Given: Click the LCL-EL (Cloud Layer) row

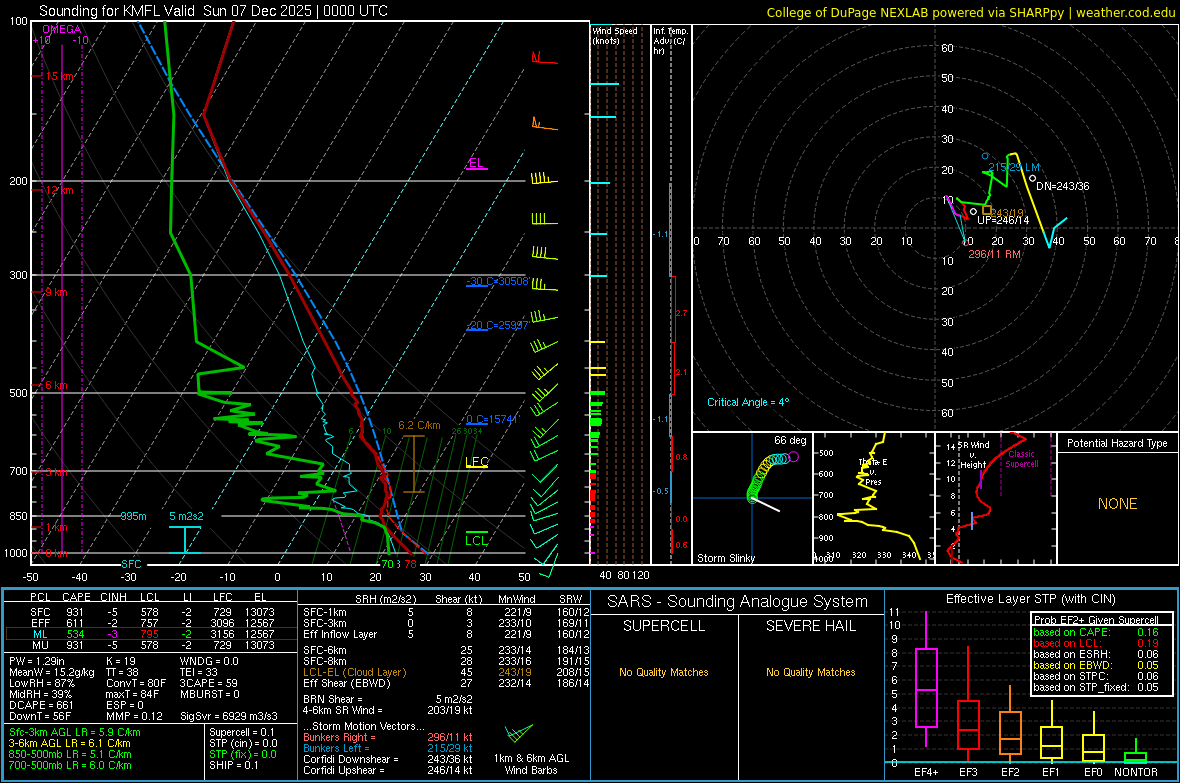Looking at the screenshot, I should (x=446, y=672).
